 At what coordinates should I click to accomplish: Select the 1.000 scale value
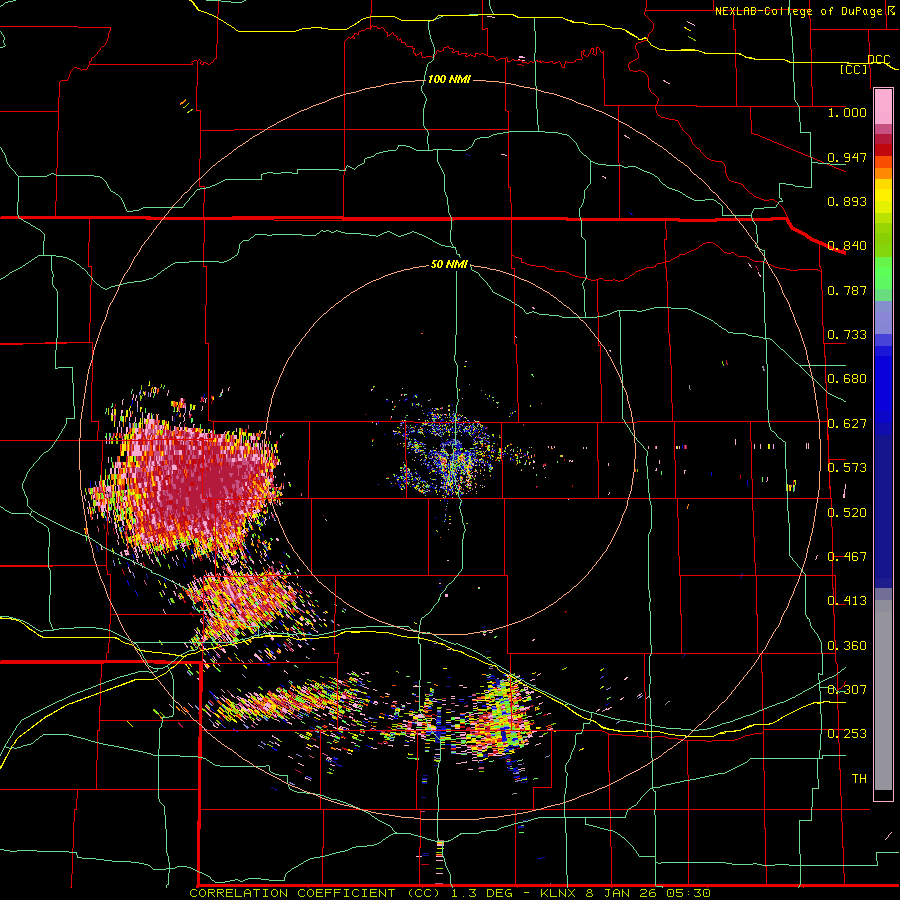[847, 112]
